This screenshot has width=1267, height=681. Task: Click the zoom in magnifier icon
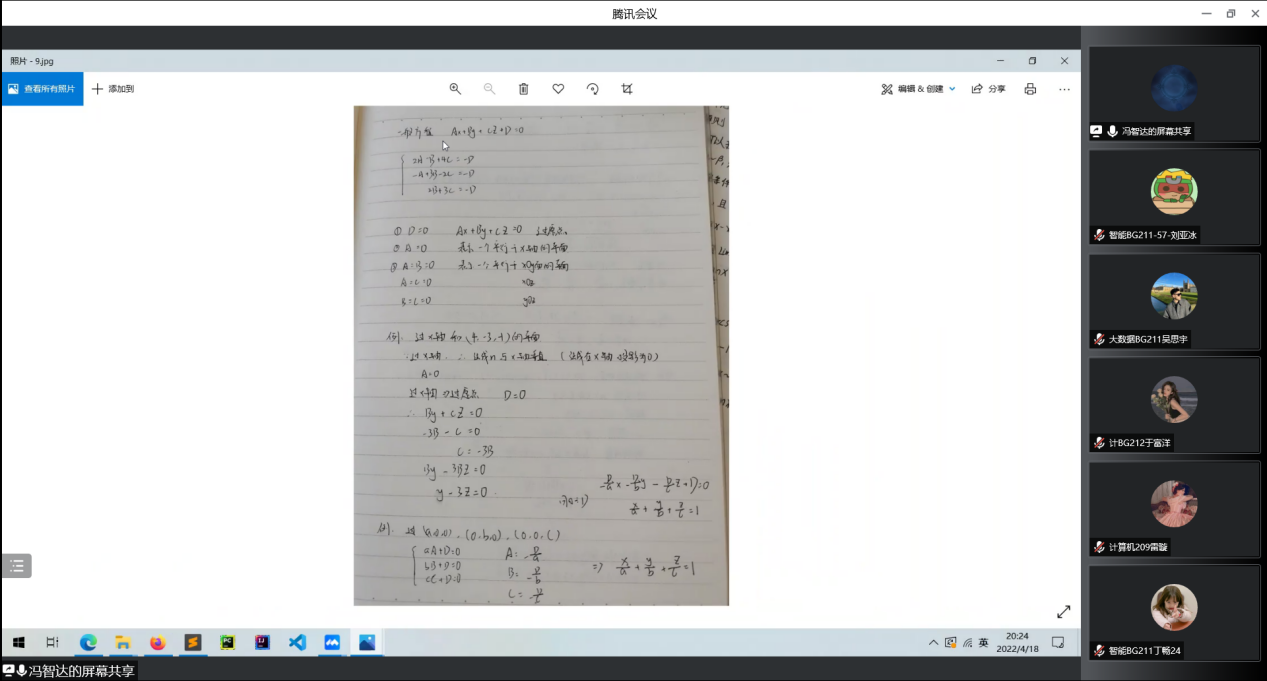point(455,89)
